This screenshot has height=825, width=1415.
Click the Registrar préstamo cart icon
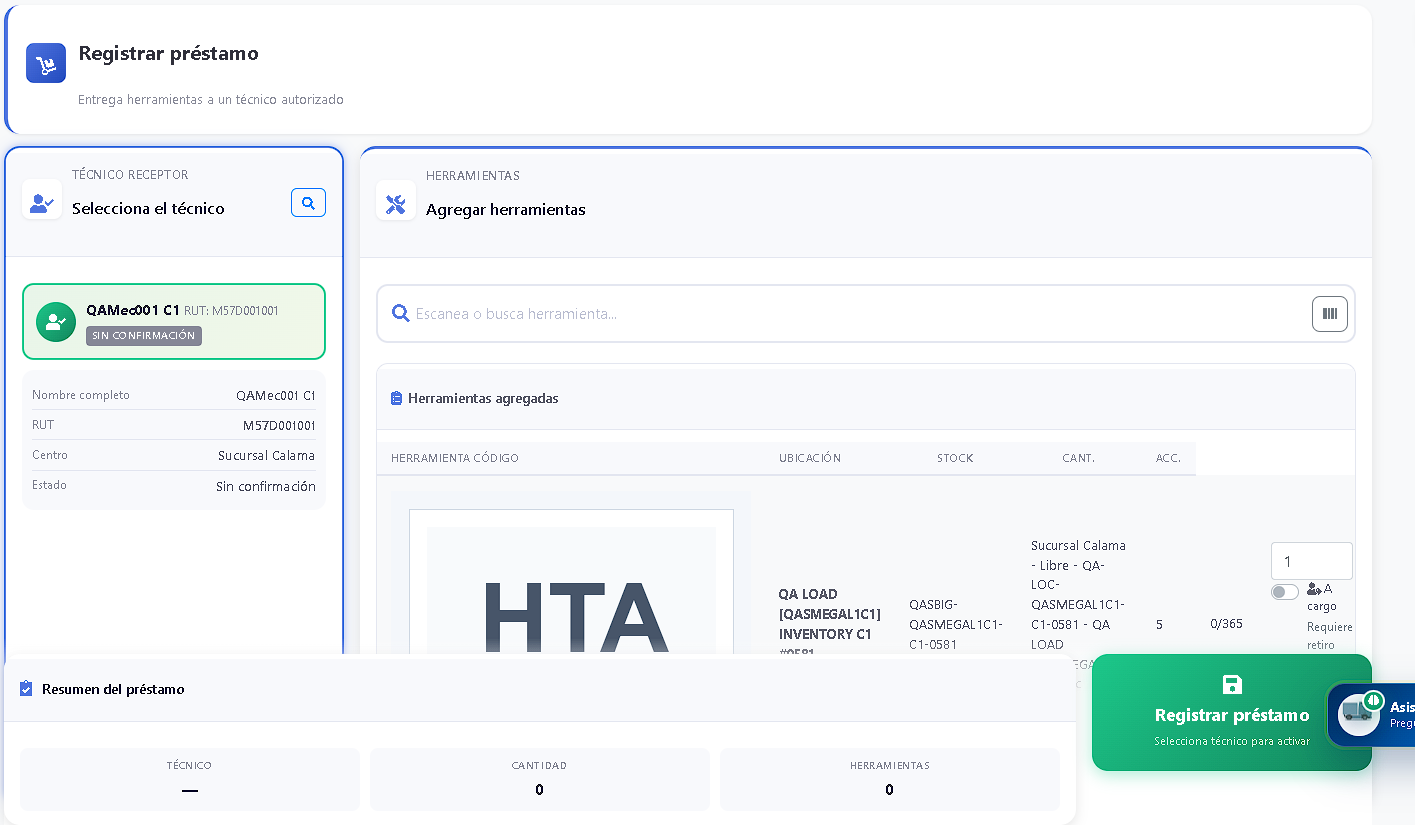46,63
